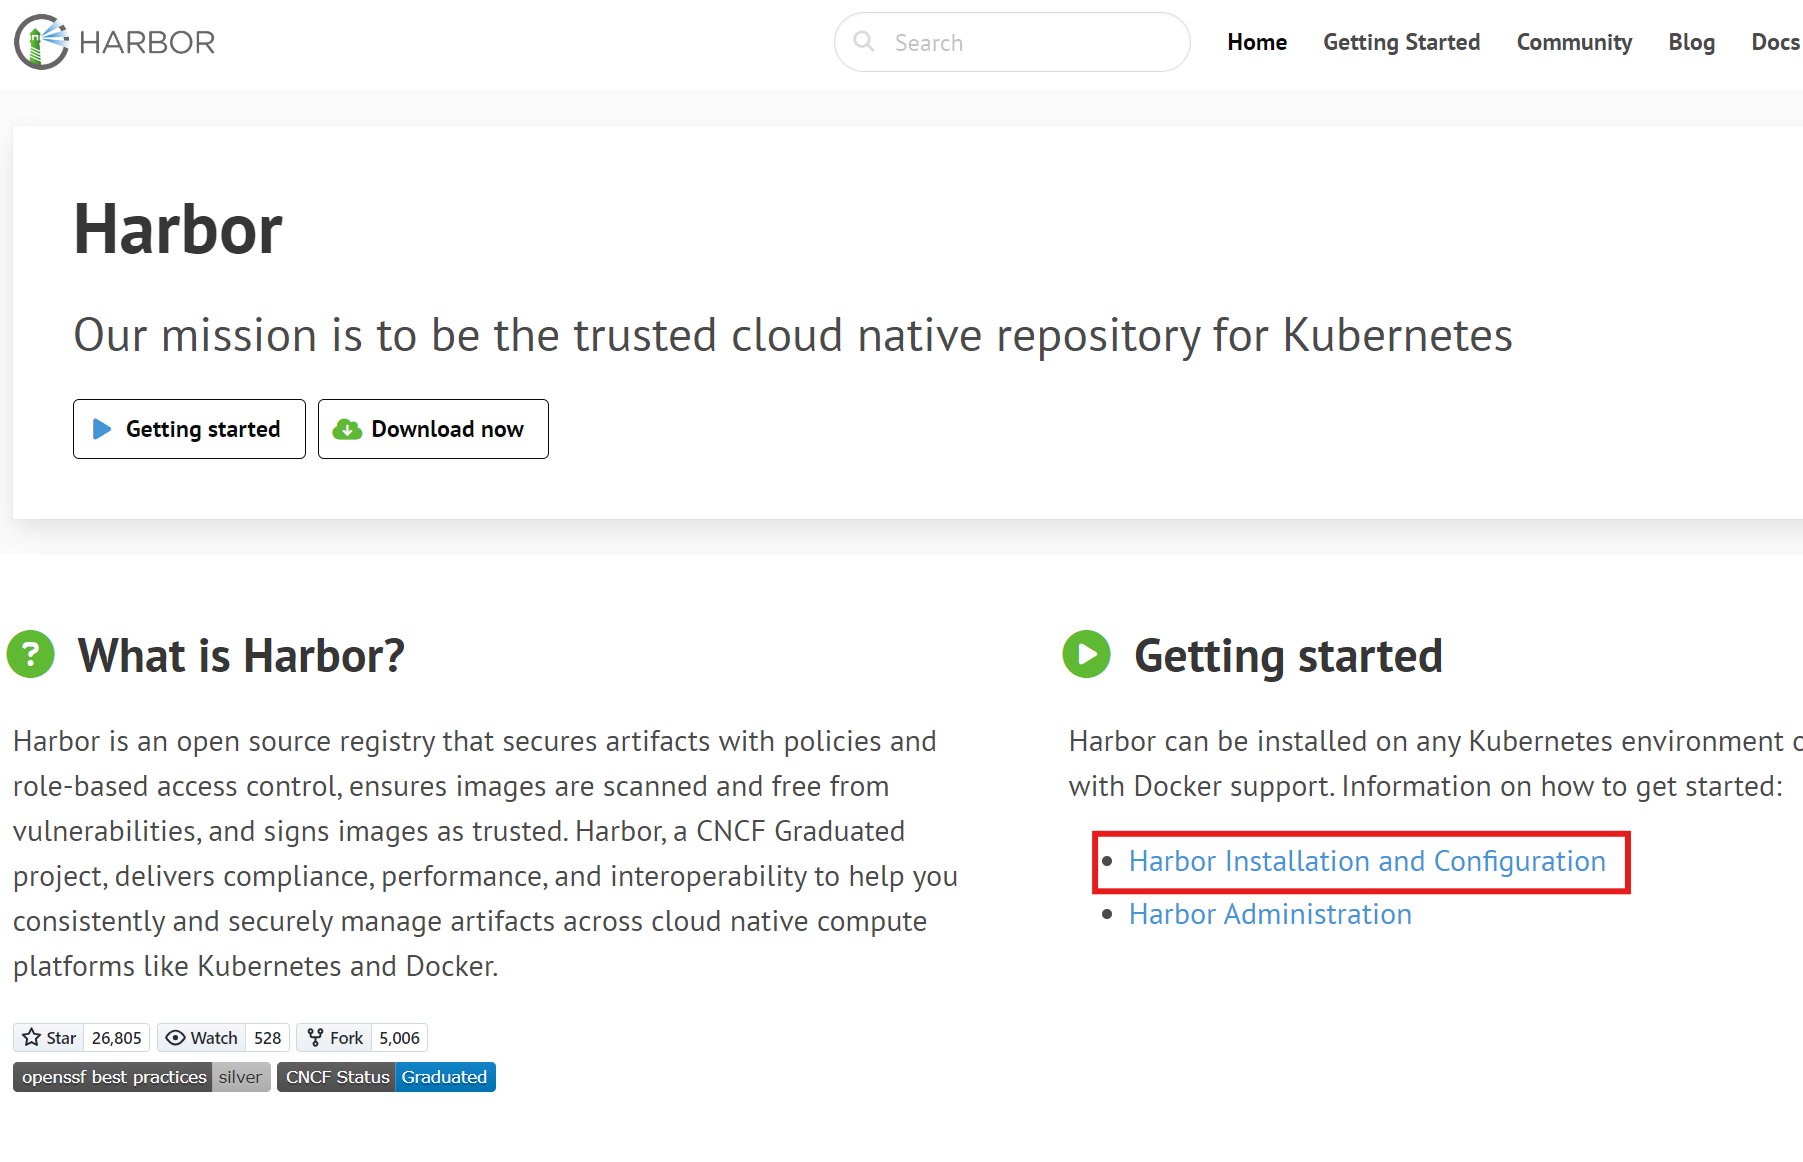Screen dimensions: 1803x1162
Task: Open the Community nav item
Action: (1574, 42)
